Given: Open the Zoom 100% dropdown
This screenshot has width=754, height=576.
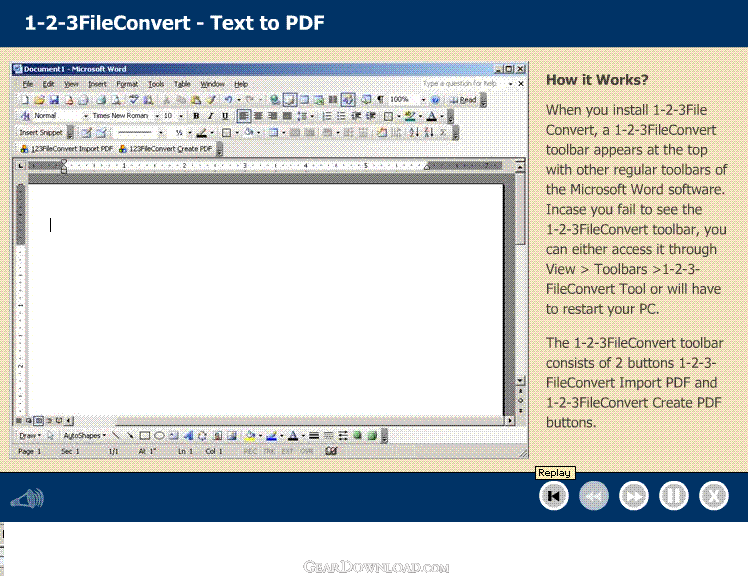Looking at the screenshot, I should point(423,100).
